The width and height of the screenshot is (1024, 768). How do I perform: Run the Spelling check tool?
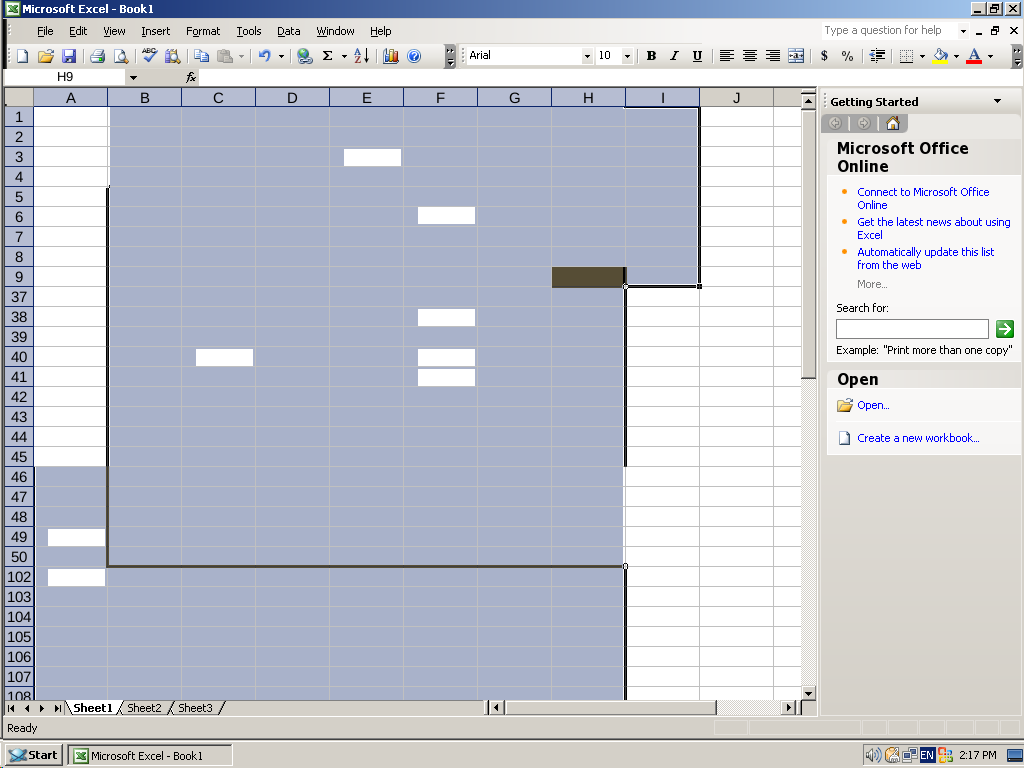[x=149, y=56]
